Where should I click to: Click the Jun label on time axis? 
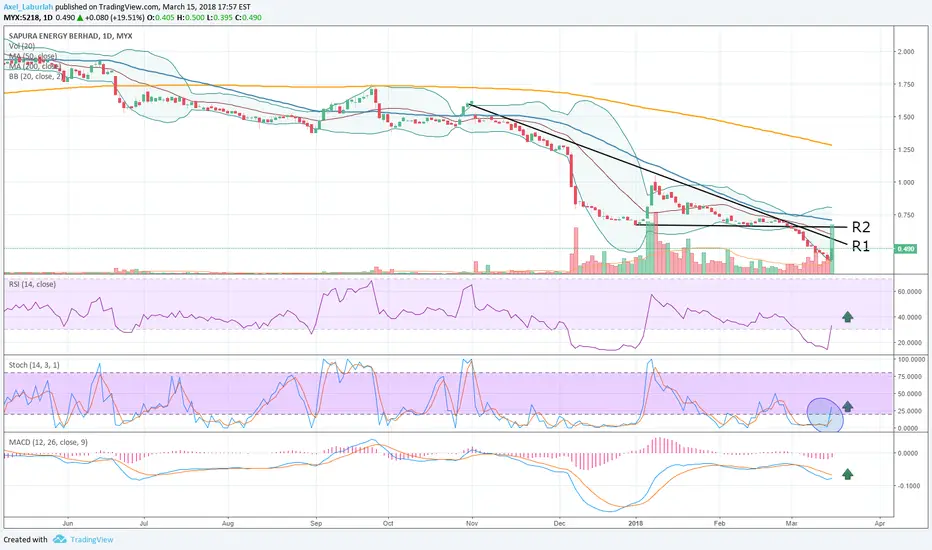pos(68,523)
